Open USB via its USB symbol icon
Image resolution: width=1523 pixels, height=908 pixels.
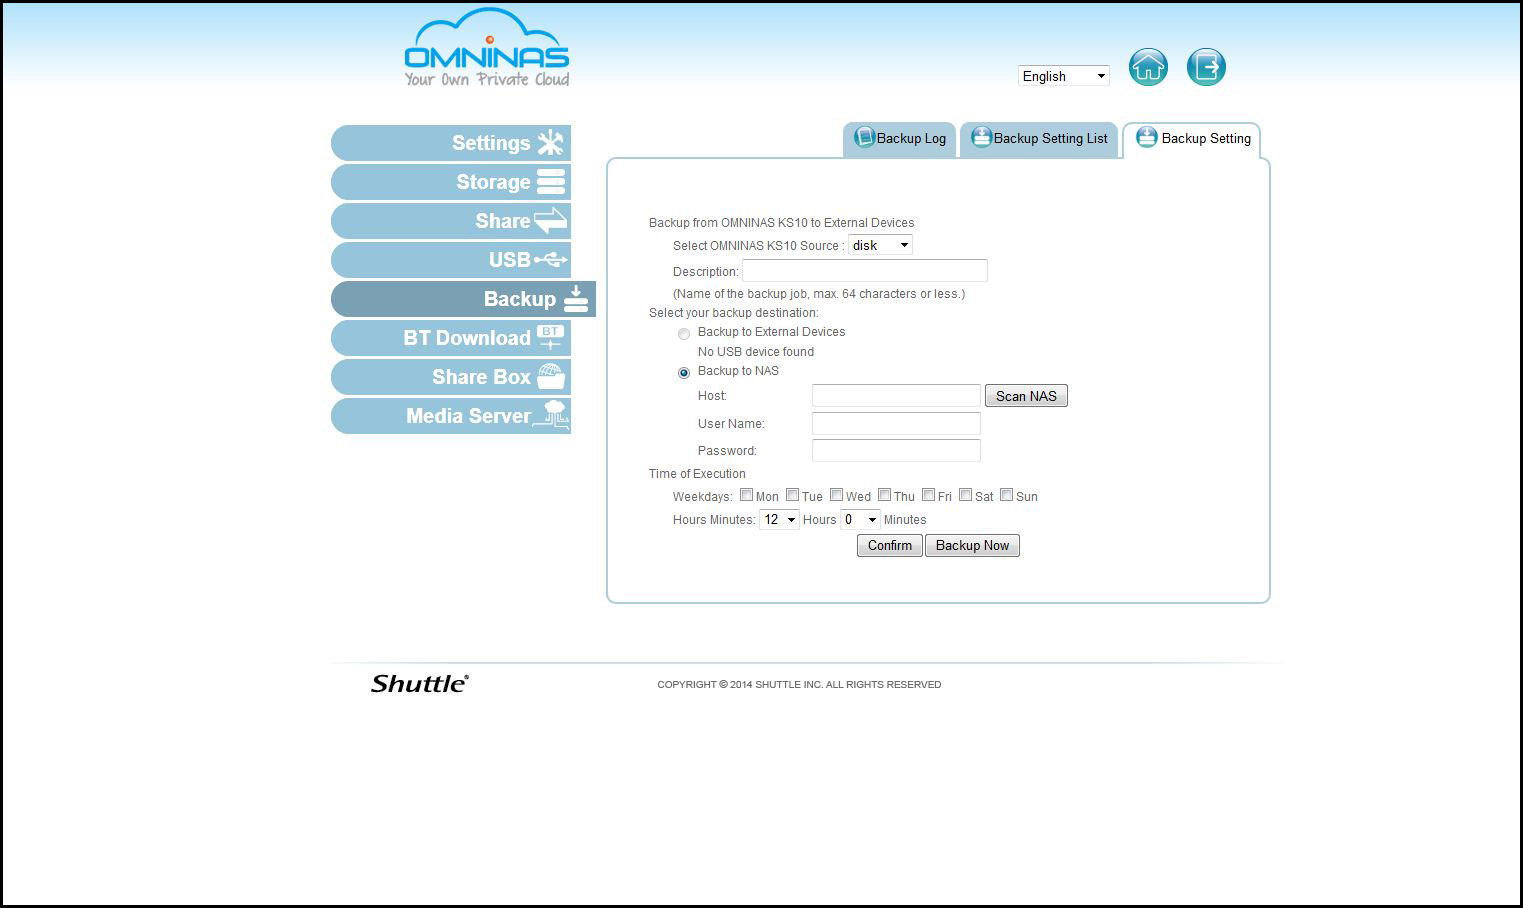click(551, 260)
